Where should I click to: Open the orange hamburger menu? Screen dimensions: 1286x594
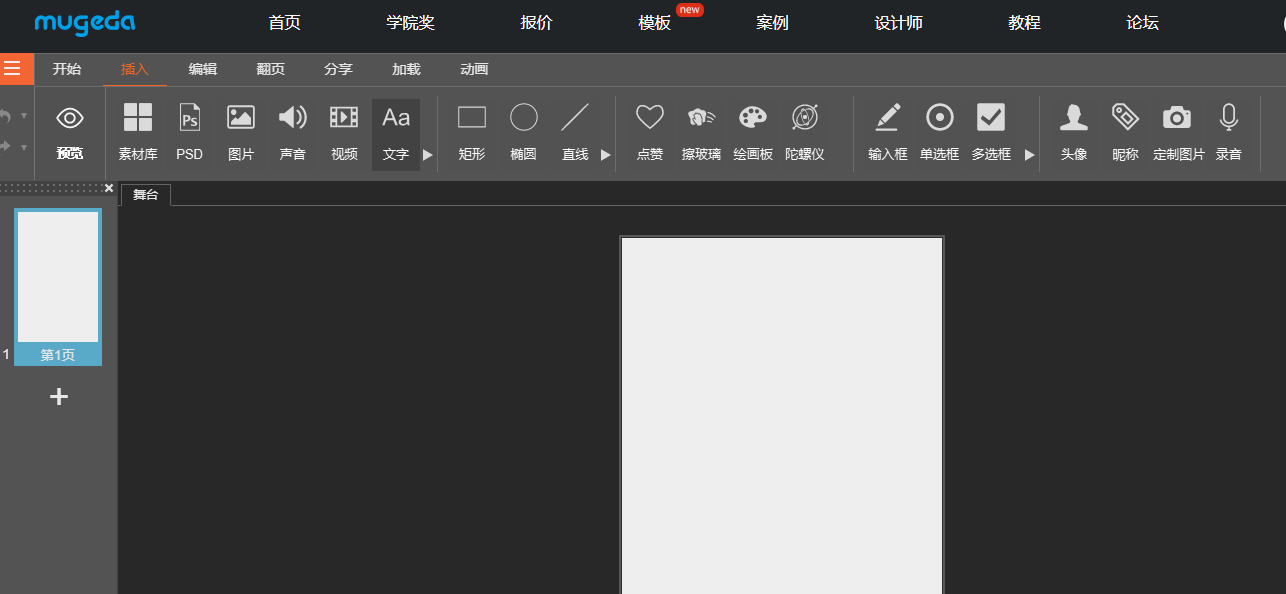[12, 68]
